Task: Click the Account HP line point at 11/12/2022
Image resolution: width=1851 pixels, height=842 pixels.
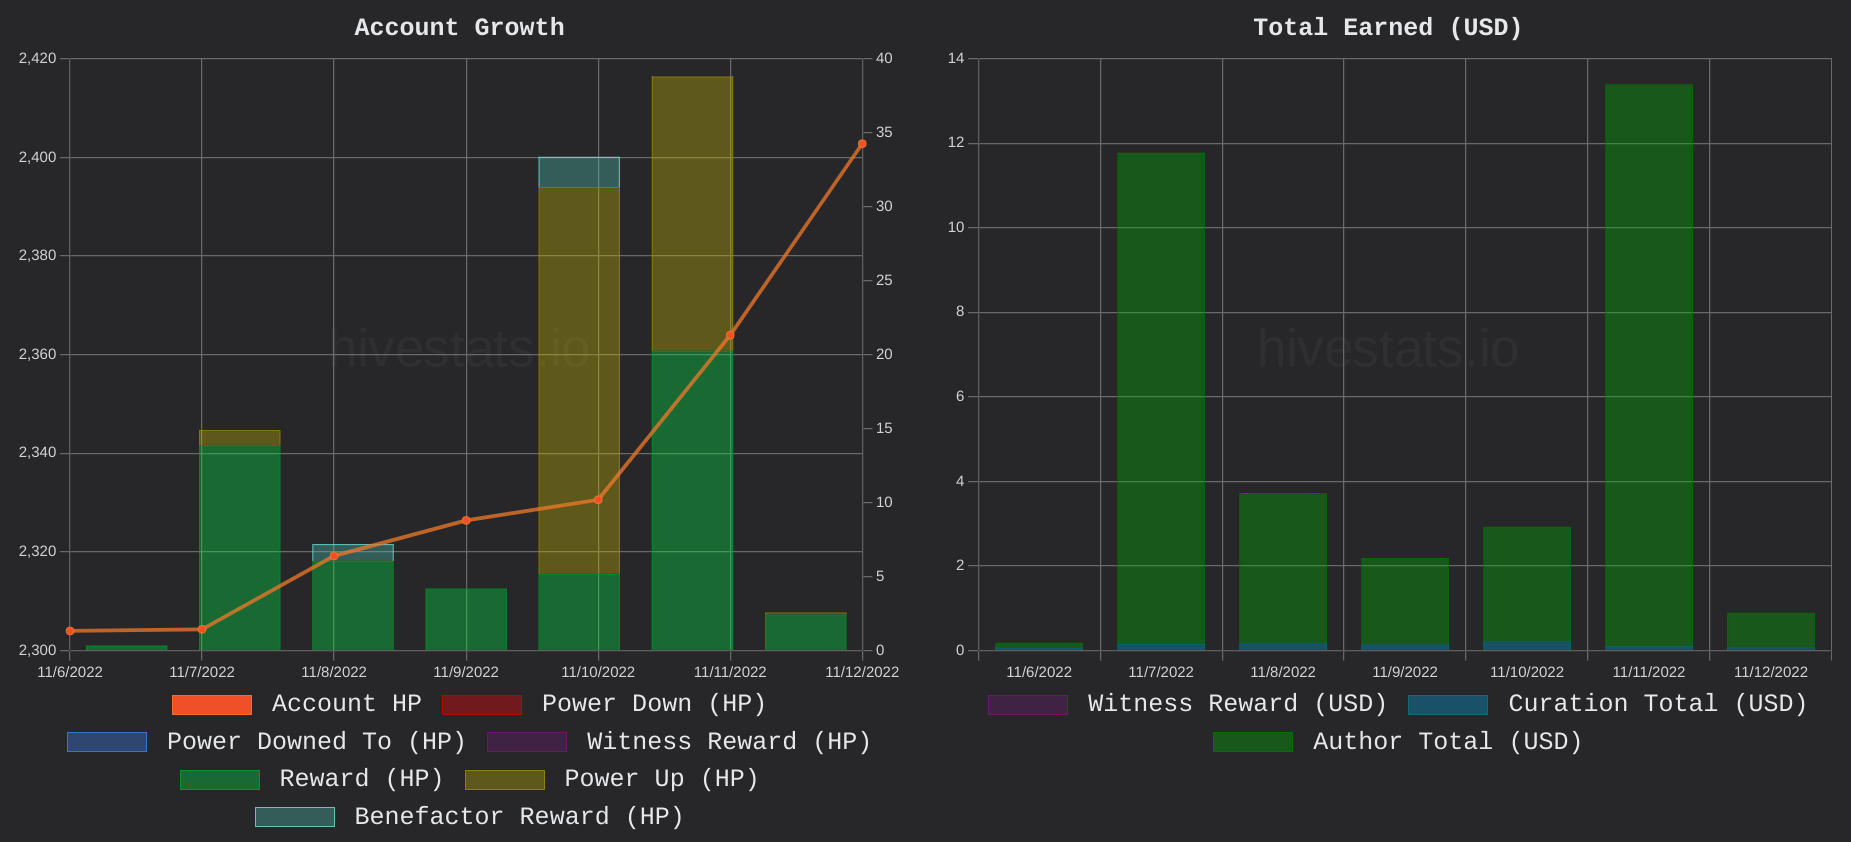Action: [x=862, y=144]
